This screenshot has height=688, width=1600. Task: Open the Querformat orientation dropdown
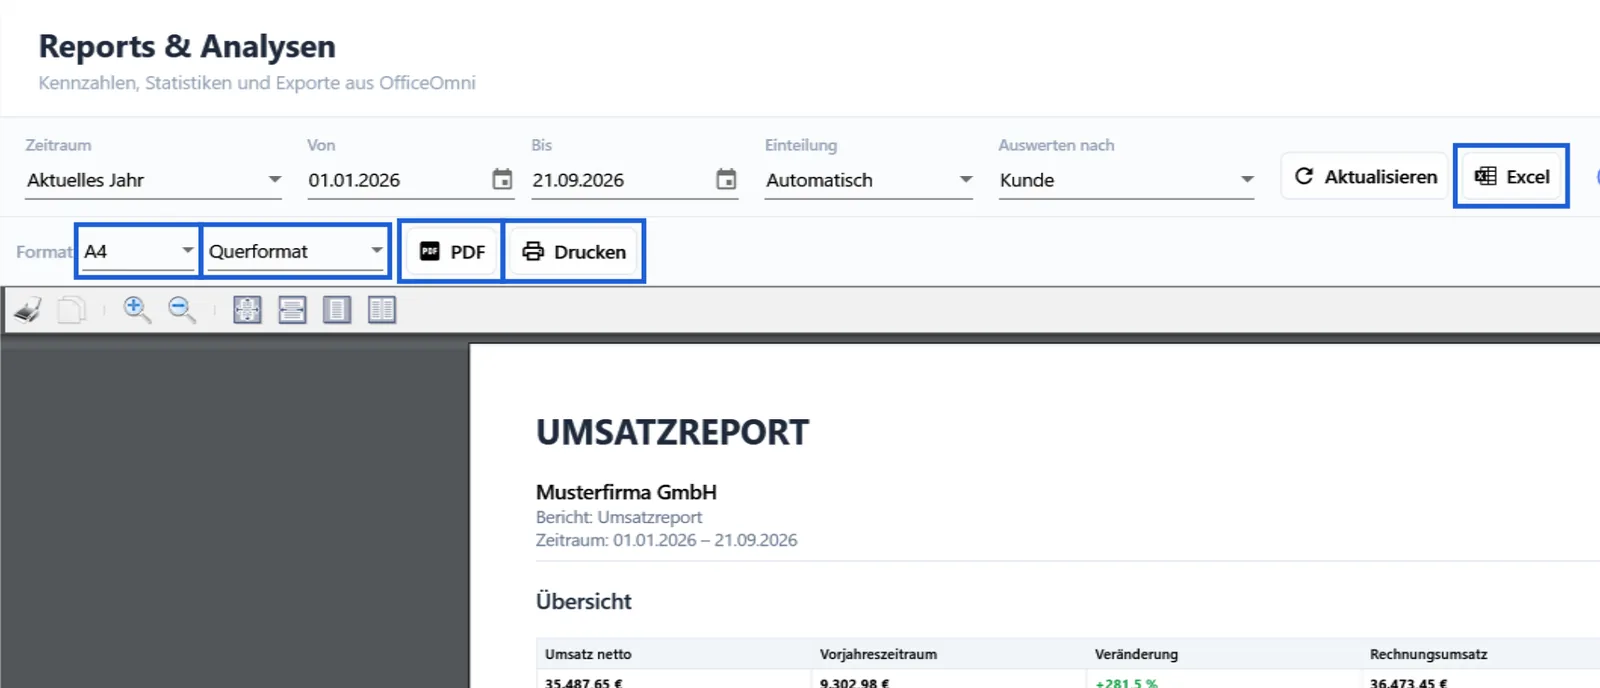point(296,251)
